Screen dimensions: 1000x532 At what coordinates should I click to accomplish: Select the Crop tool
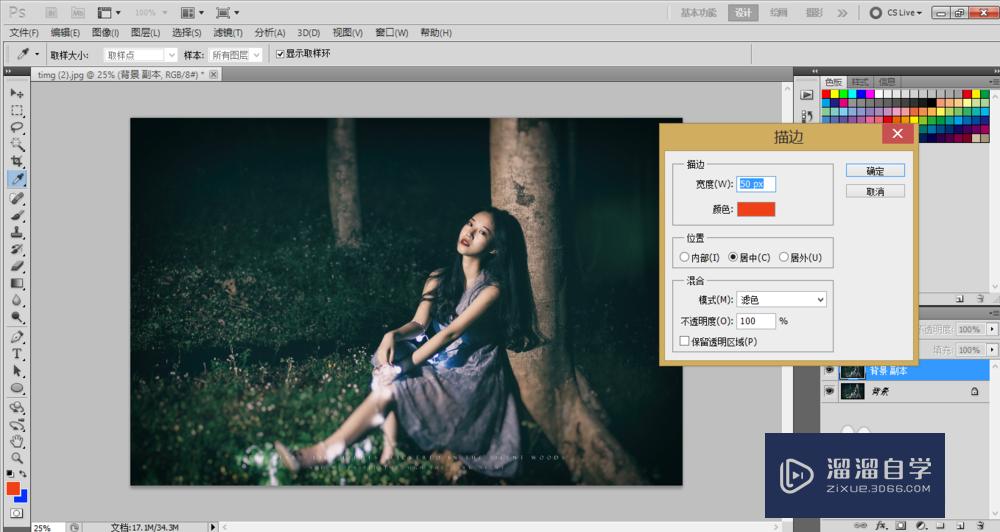(x=17, y=161)
